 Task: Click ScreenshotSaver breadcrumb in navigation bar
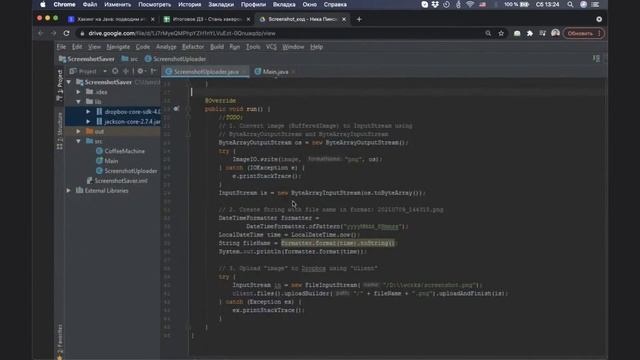coord(87,59)
